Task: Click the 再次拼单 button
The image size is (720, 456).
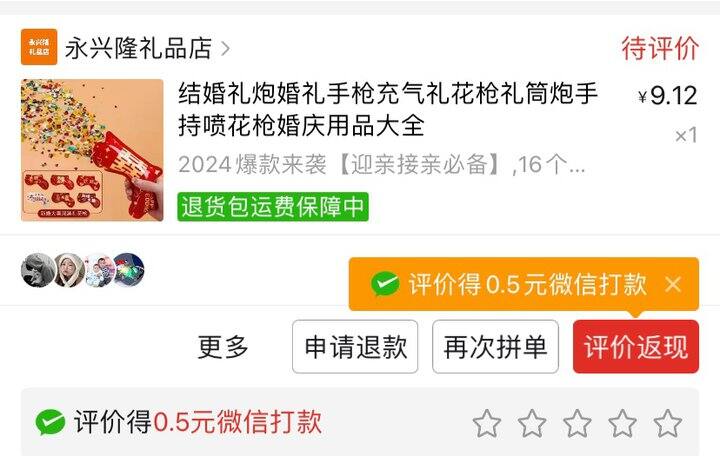Action: (495, 347)
